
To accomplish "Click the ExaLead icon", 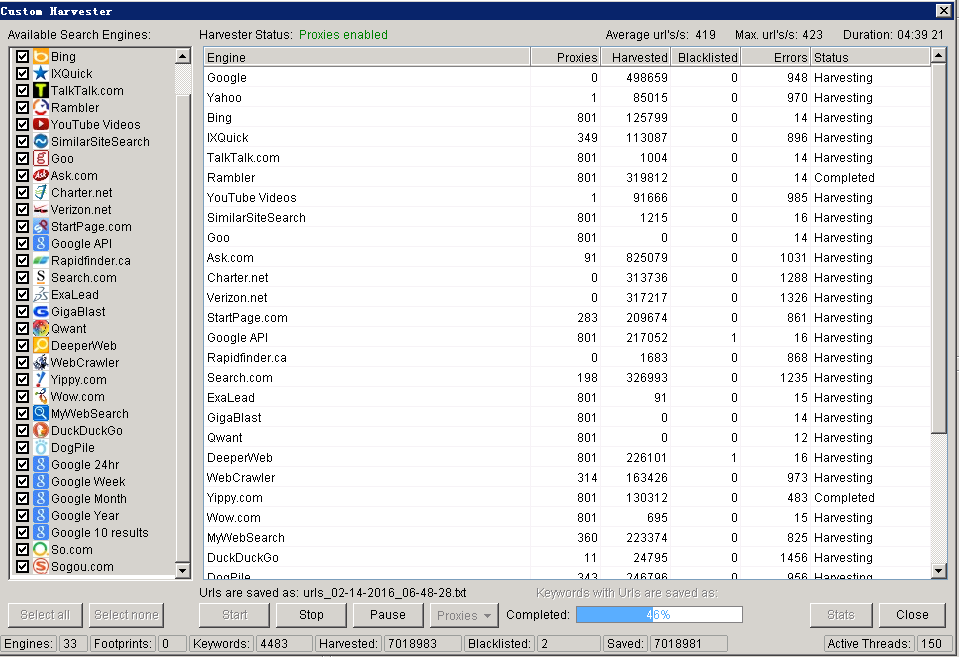I will tap(41, 294).
